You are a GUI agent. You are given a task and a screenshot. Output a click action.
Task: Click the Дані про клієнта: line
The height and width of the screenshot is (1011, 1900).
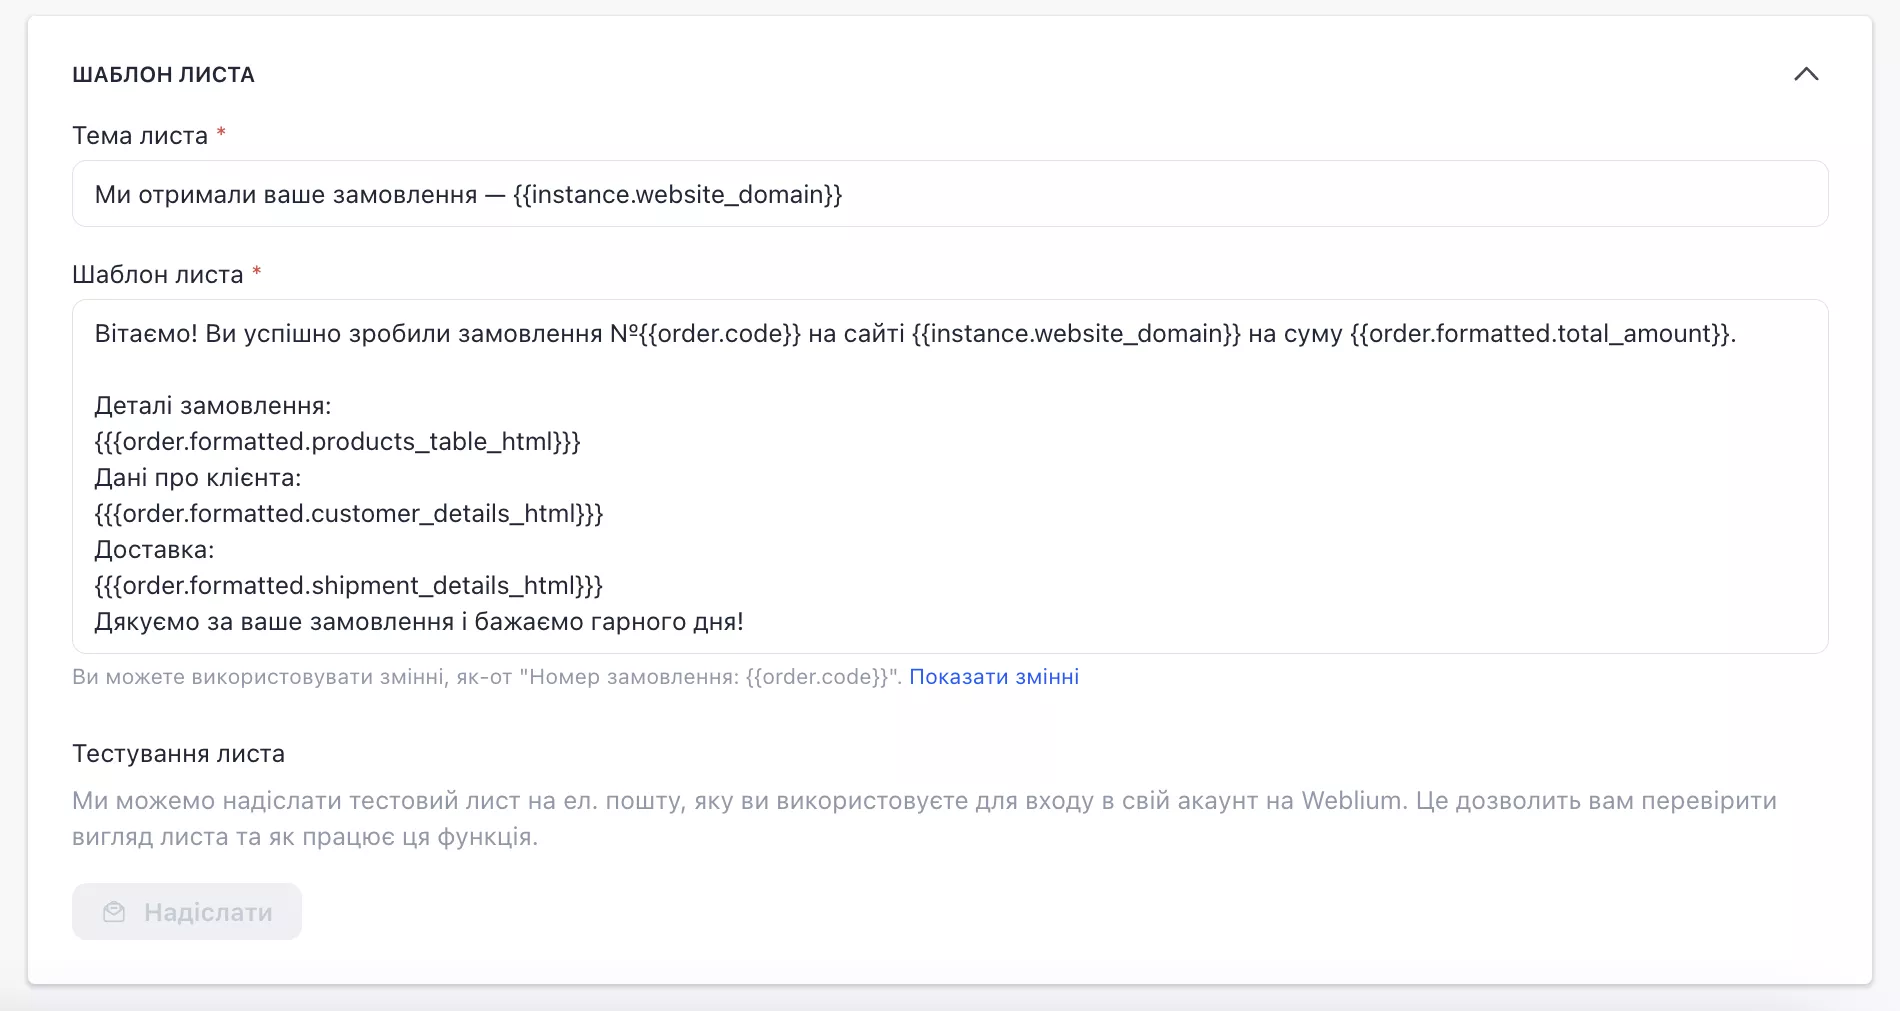pos(198,478)
